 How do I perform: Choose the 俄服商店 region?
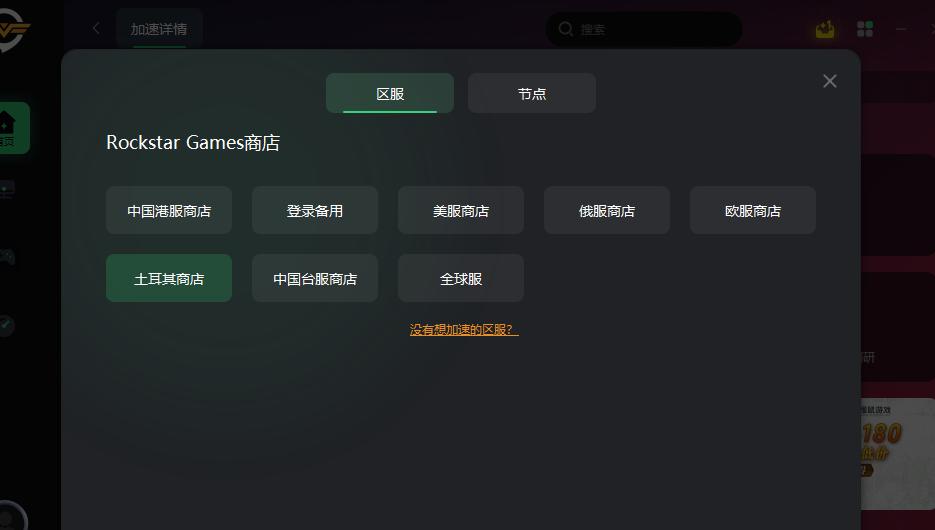coord(607,210)
